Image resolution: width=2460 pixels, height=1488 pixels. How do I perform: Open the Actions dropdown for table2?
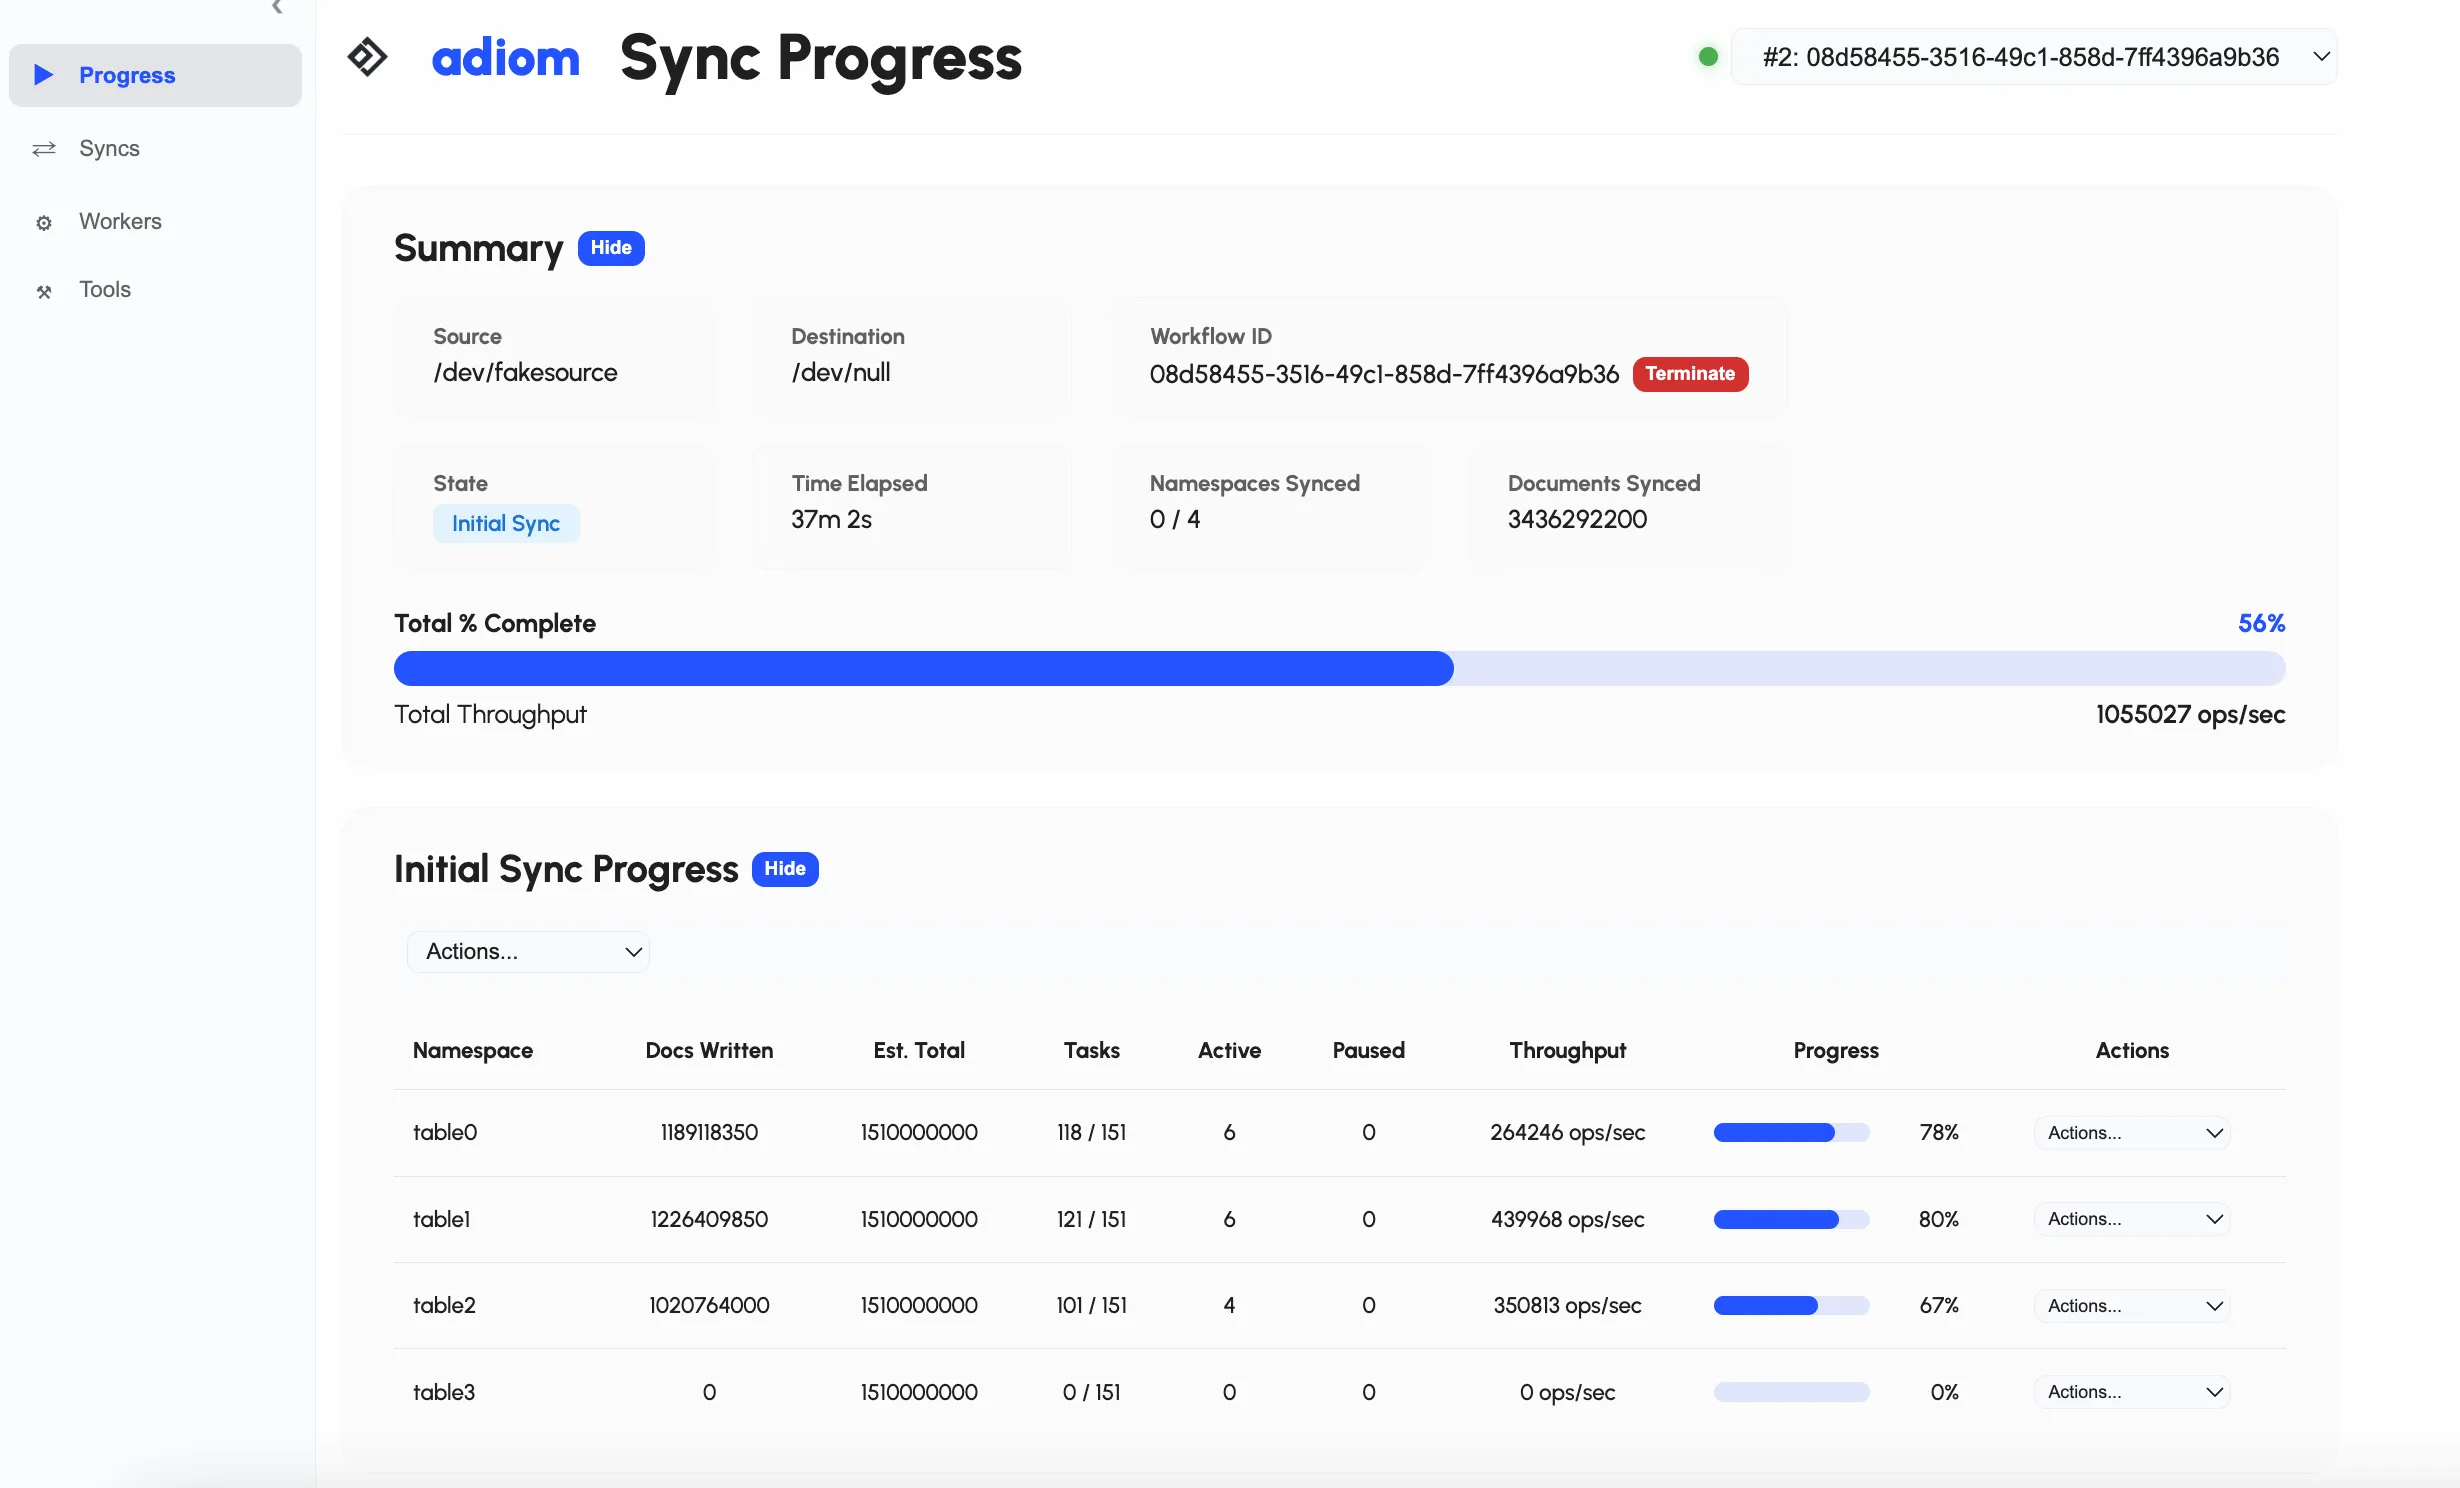(x=2132, y=1306)
